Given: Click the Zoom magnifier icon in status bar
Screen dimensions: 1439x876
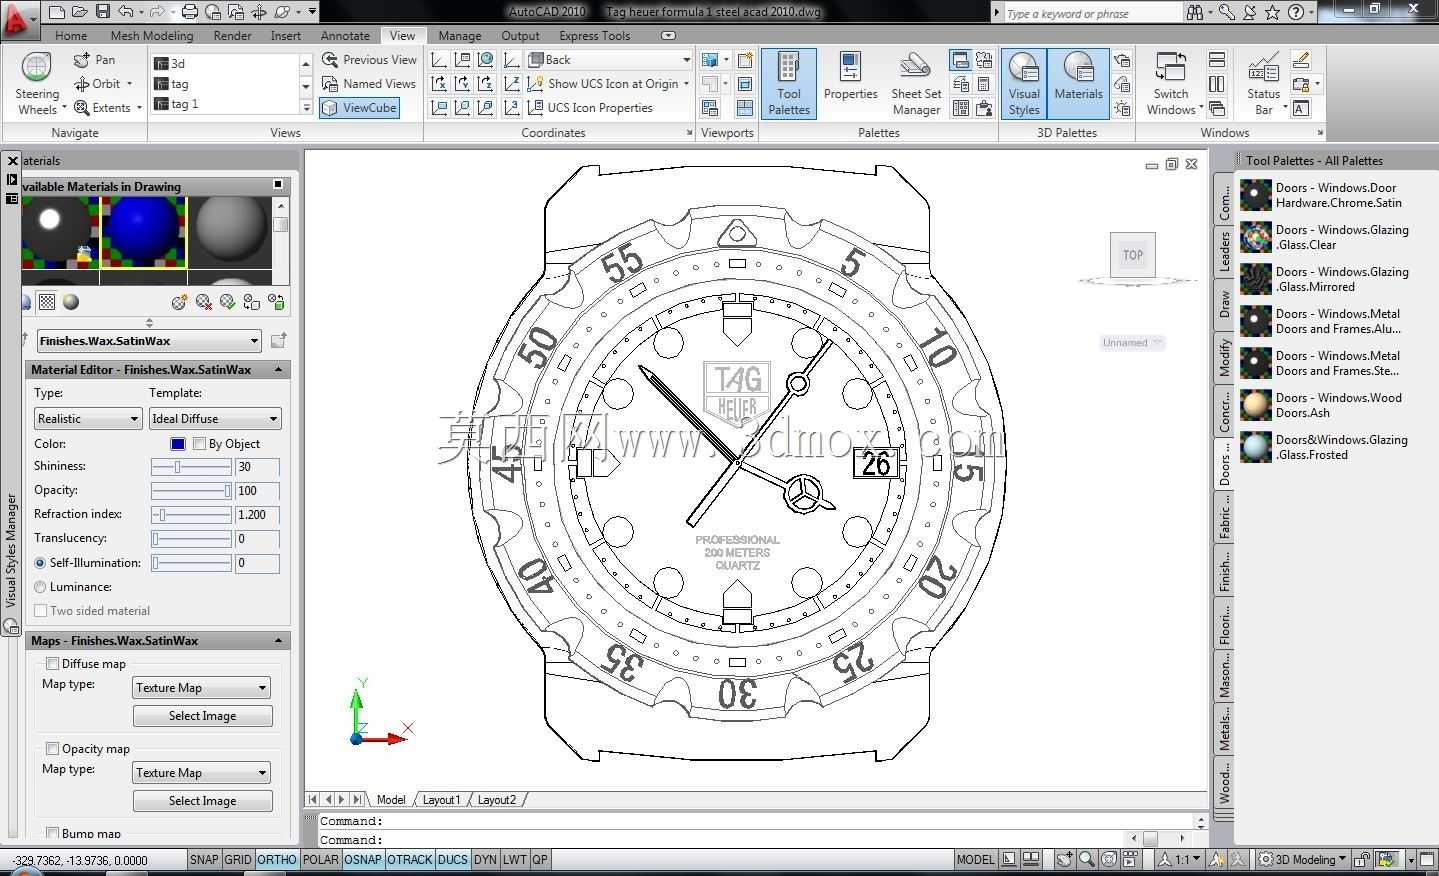Looking at the screenshot, I should tap(1086, 859).
